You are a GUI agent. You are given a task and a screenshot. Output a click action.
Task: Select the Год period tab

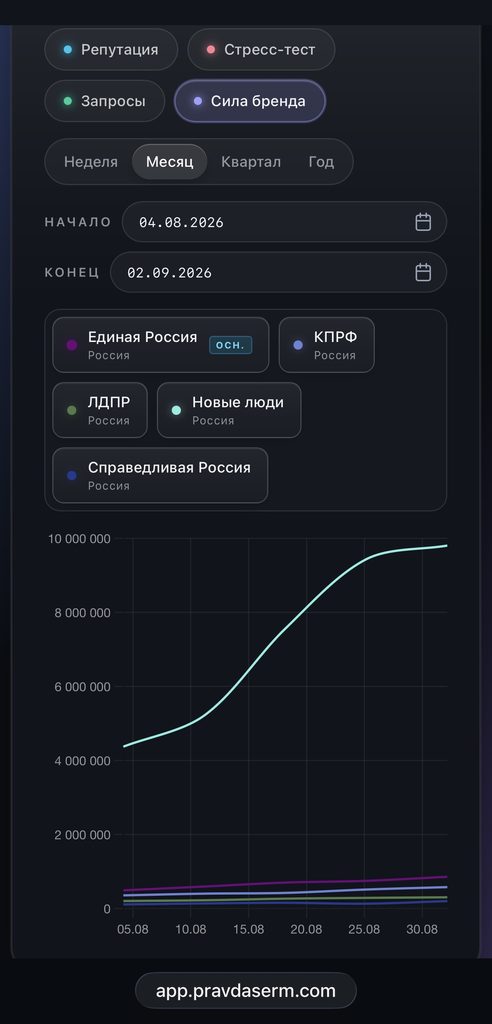point(321,162)
